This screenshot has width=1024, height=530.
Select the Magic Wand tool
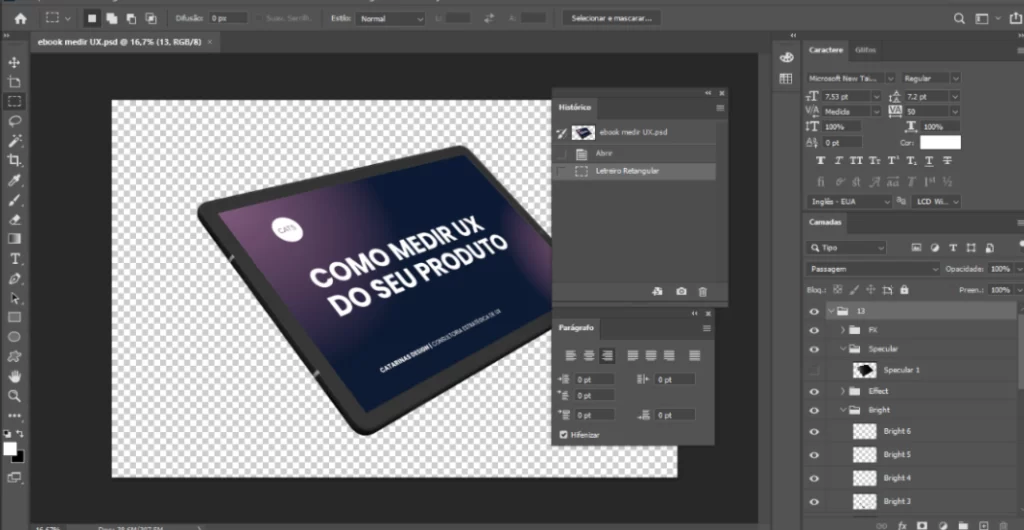[x=15, y=141]
